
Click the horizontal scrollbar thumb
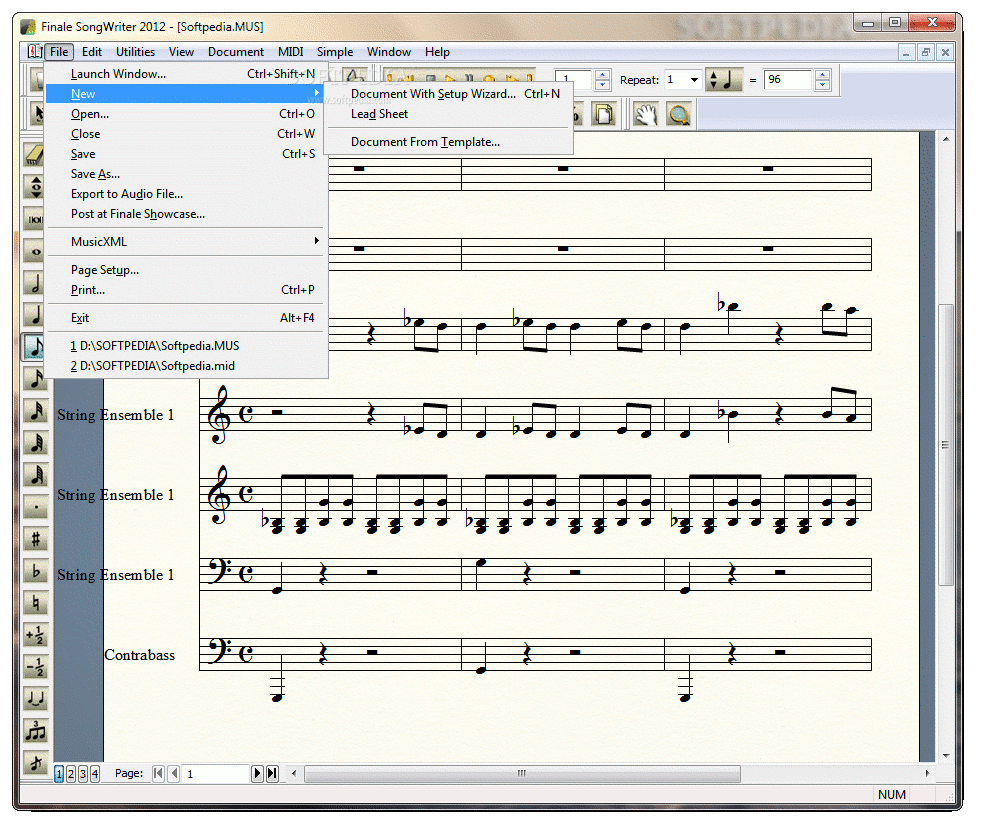(522, 773)
